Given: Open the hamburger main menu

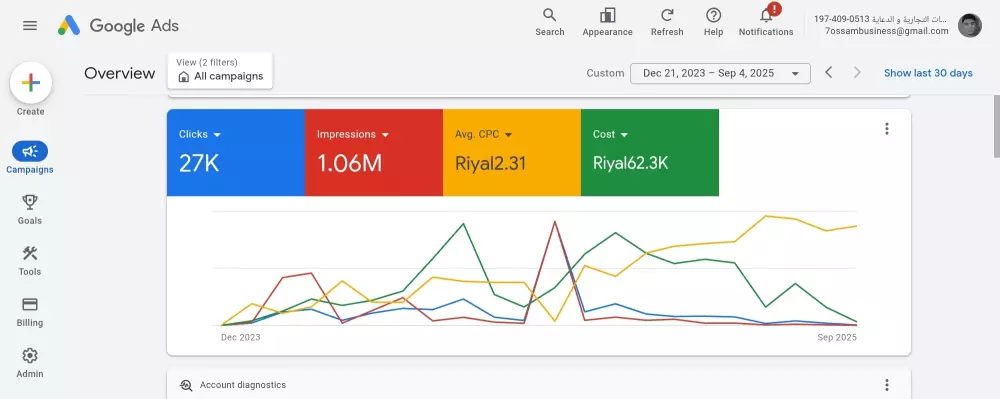Looking at the screenshot, I should (x=29, y=25).
